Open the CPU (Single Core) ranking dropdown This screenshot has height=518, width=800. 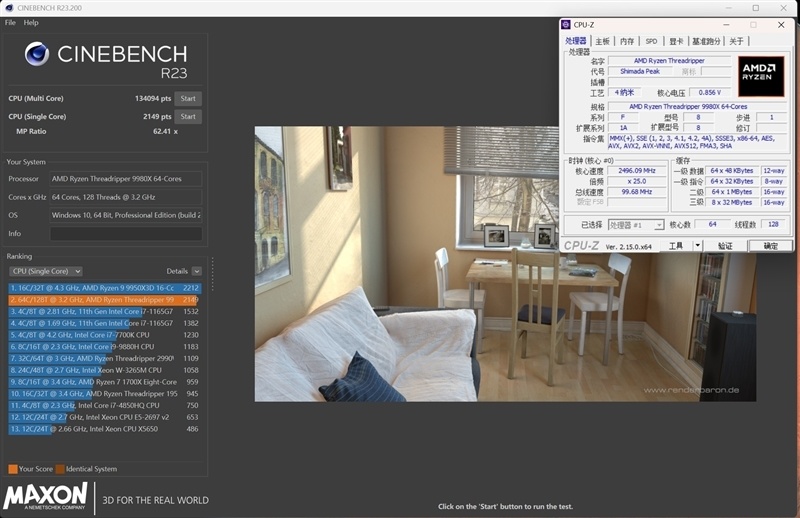[45, 271]
